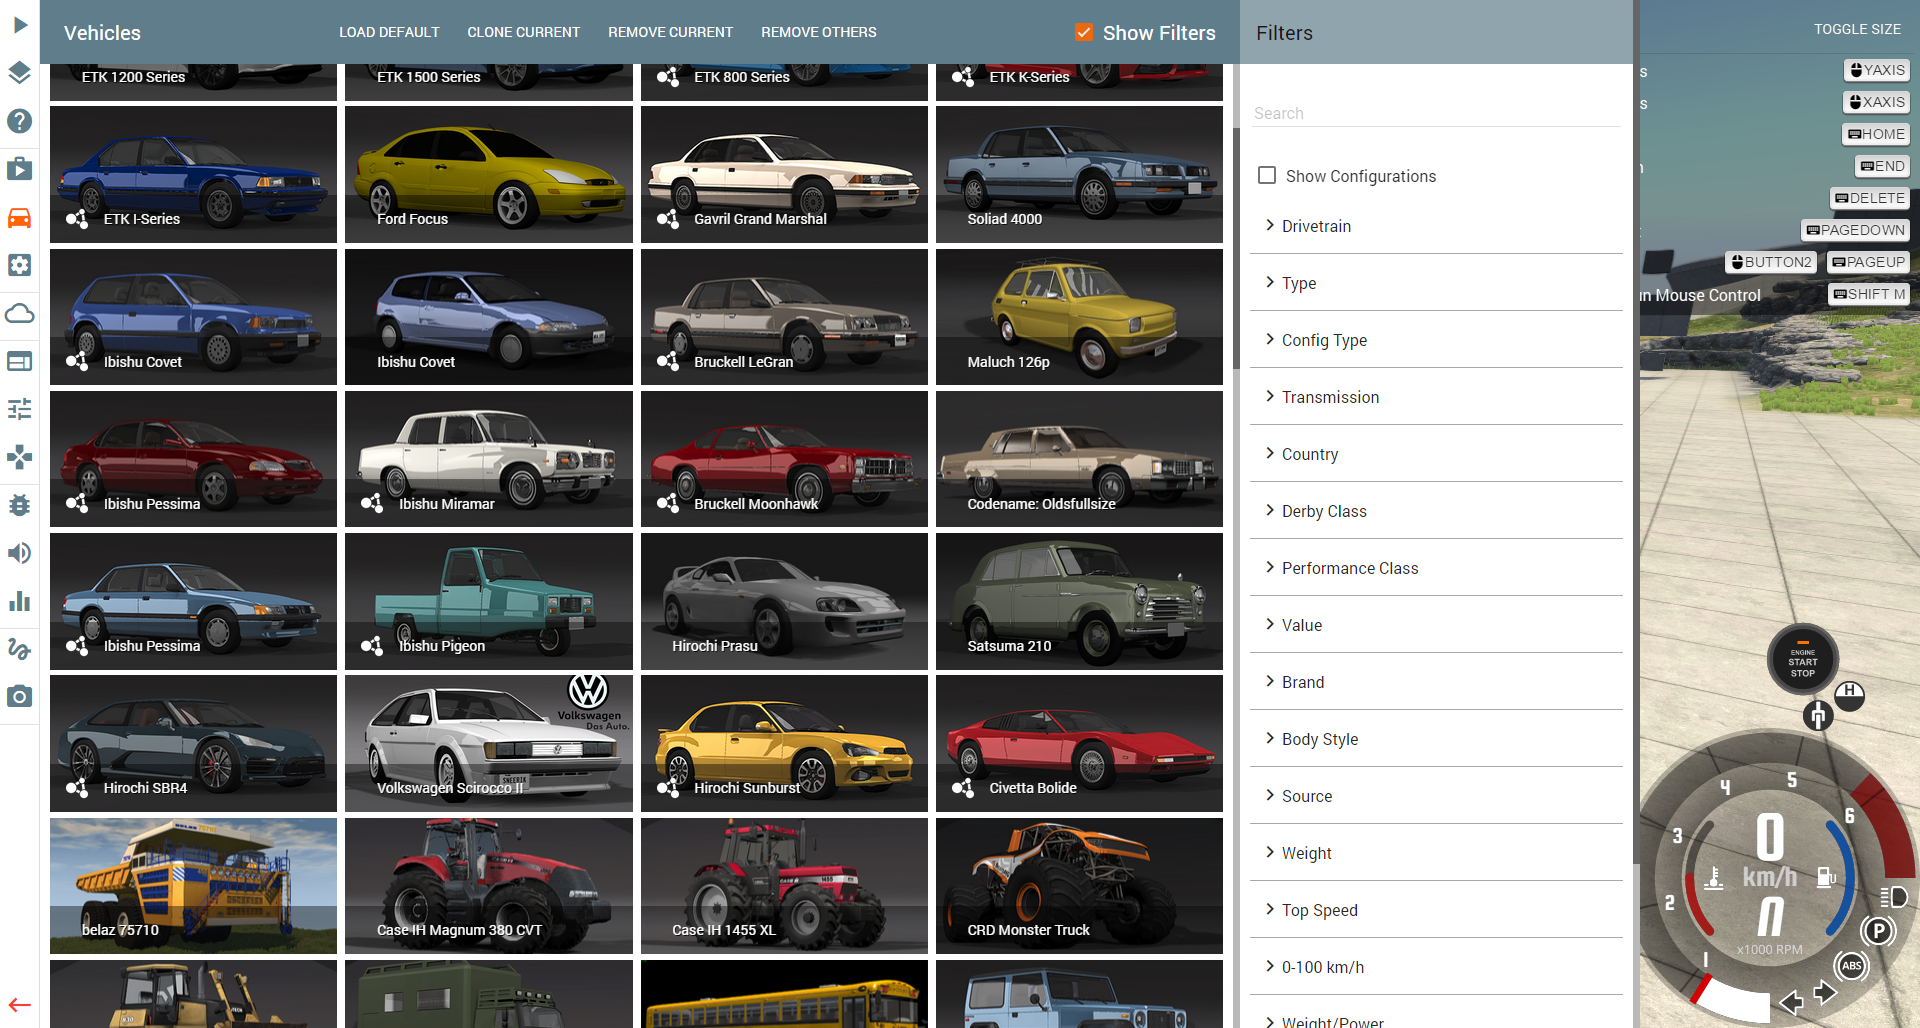Image resolution: width=1920 pixels, height=1028 pixels.
Task: Click the play icon in the sidebar
Action: tap(20, 25)
